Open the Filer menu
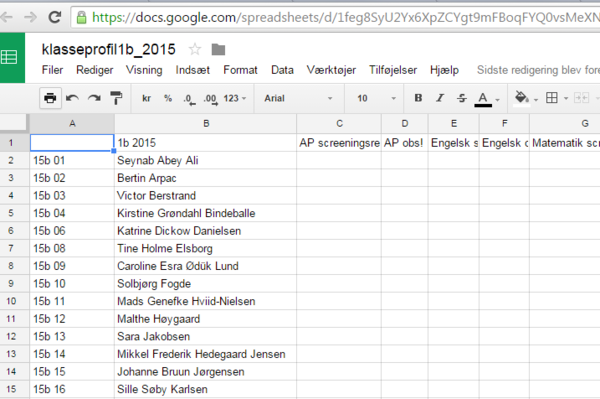The height and width of the screenshot is (399, 600). (52, 70)
